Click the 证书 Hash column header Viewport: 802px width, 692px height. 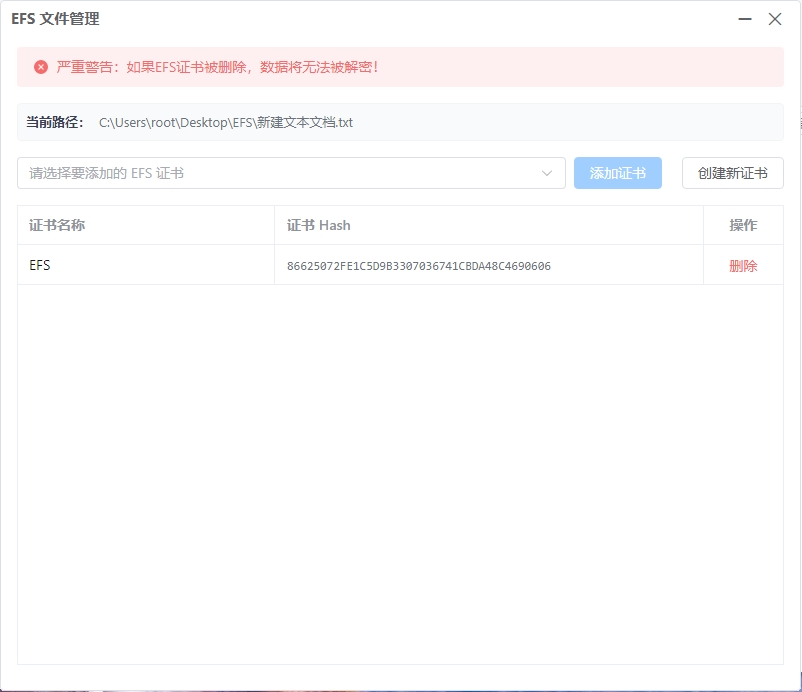click(488, 225)
